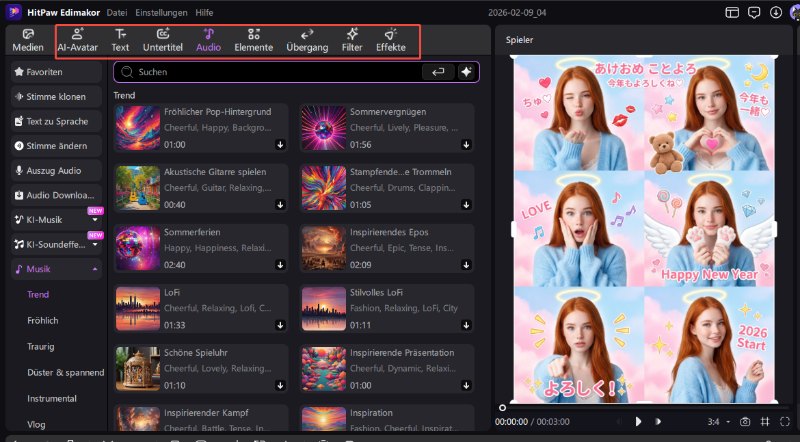Open Audio Download option
This screenshot has height=442, width=800.
click(x=56, y=195)
